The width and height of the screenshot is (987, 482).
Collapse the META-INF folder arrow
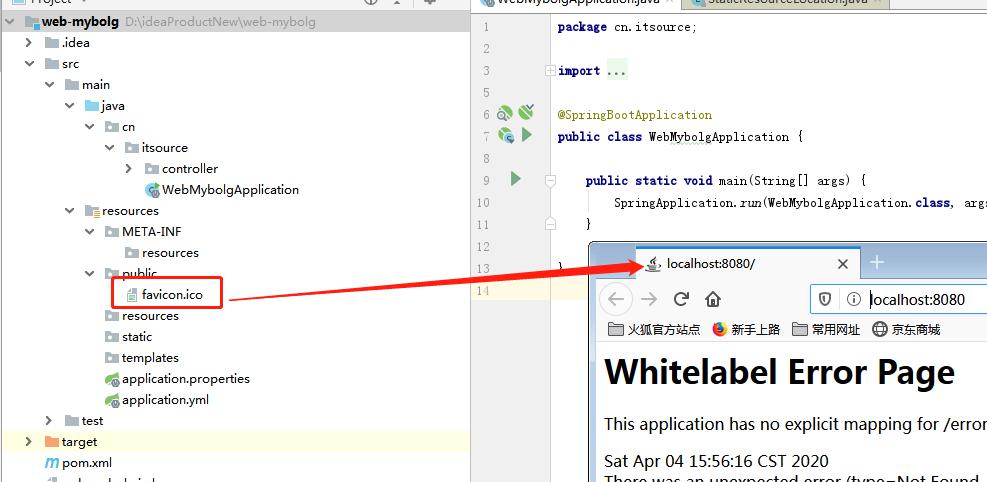[89, 232]
